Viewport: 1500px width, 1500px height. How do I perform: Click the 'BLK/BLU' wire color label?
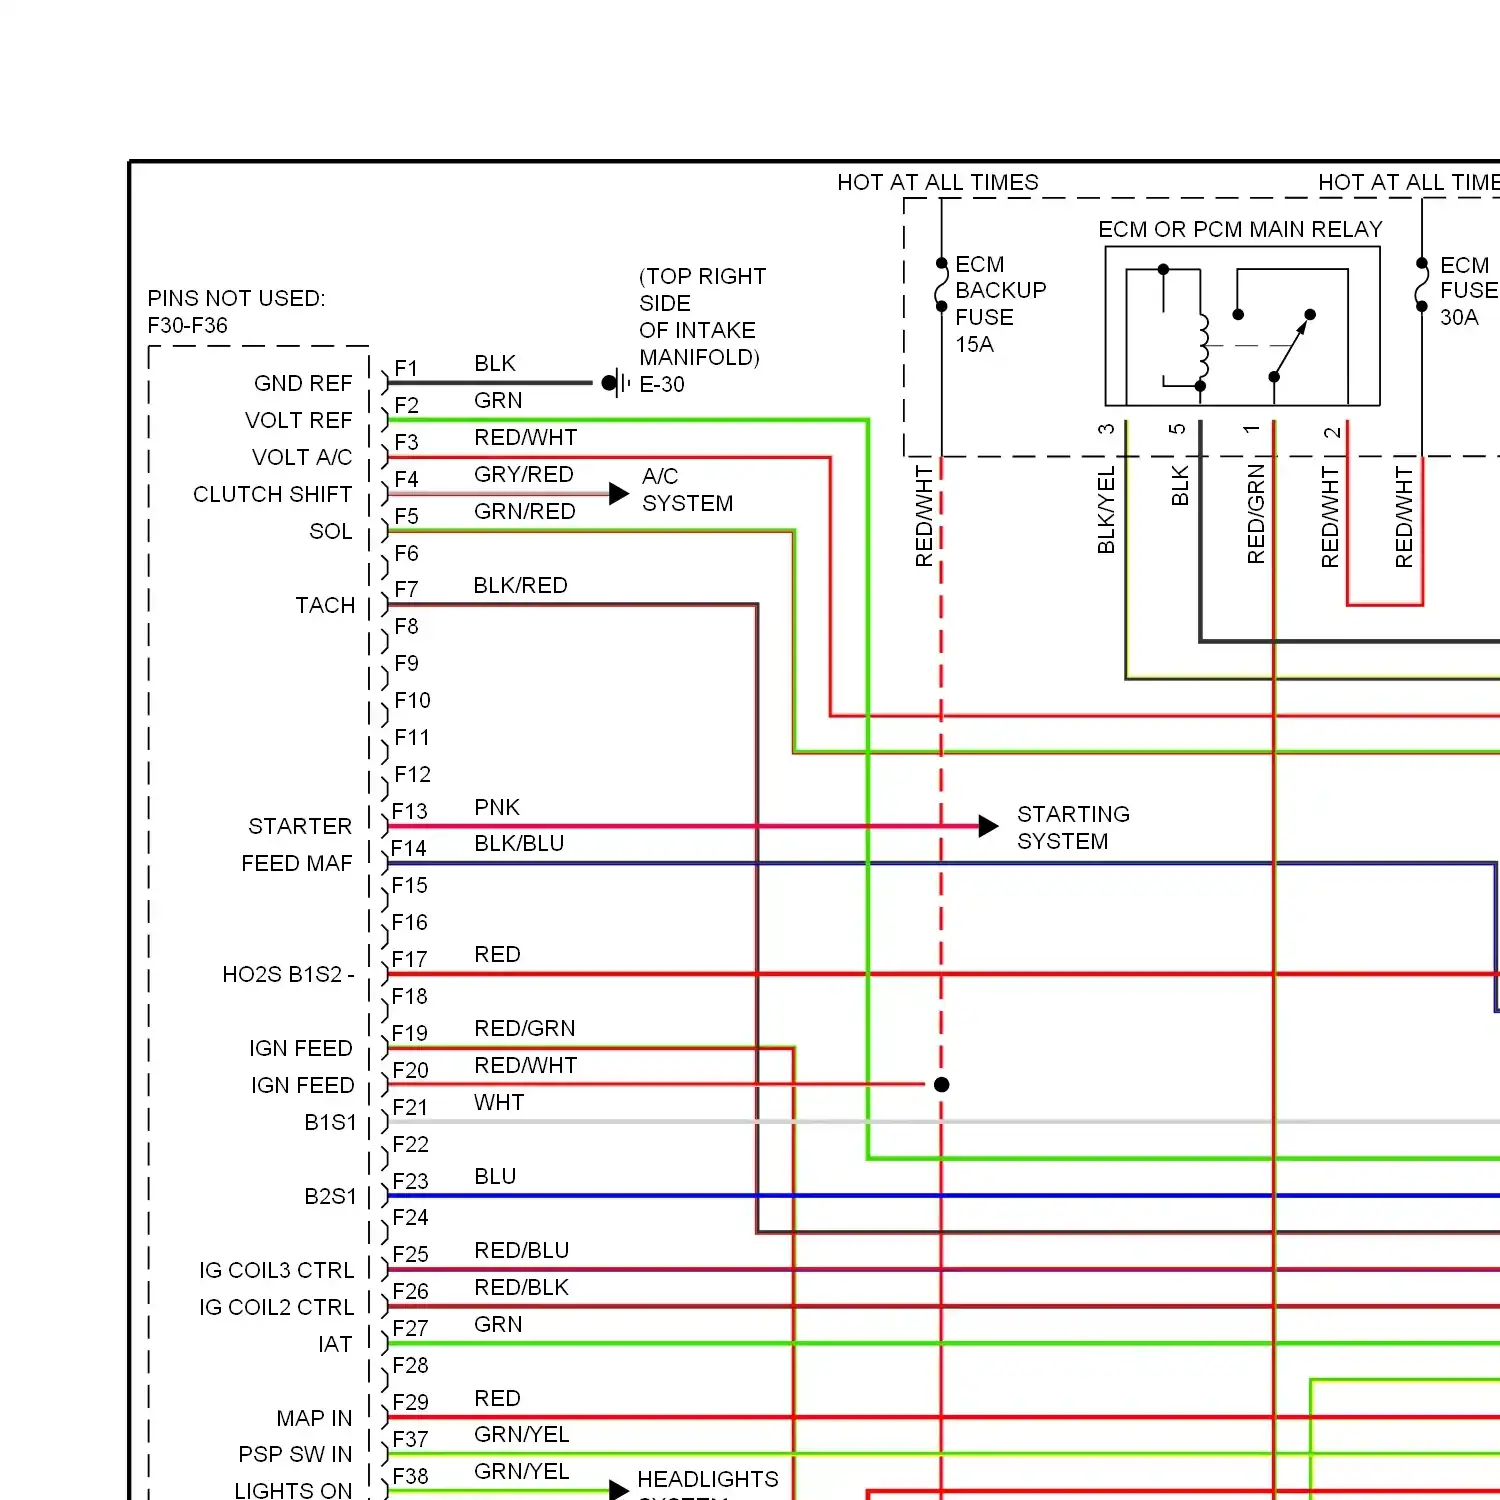(519, 843)
